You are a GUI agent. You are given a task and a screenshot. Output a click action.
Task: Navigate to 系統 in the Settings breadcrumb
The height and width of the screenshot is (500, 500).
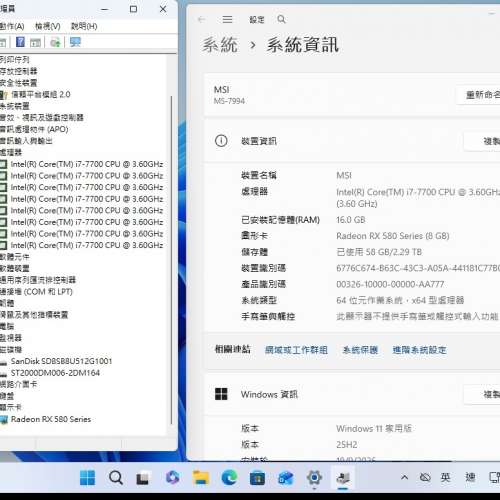(220, 45)
